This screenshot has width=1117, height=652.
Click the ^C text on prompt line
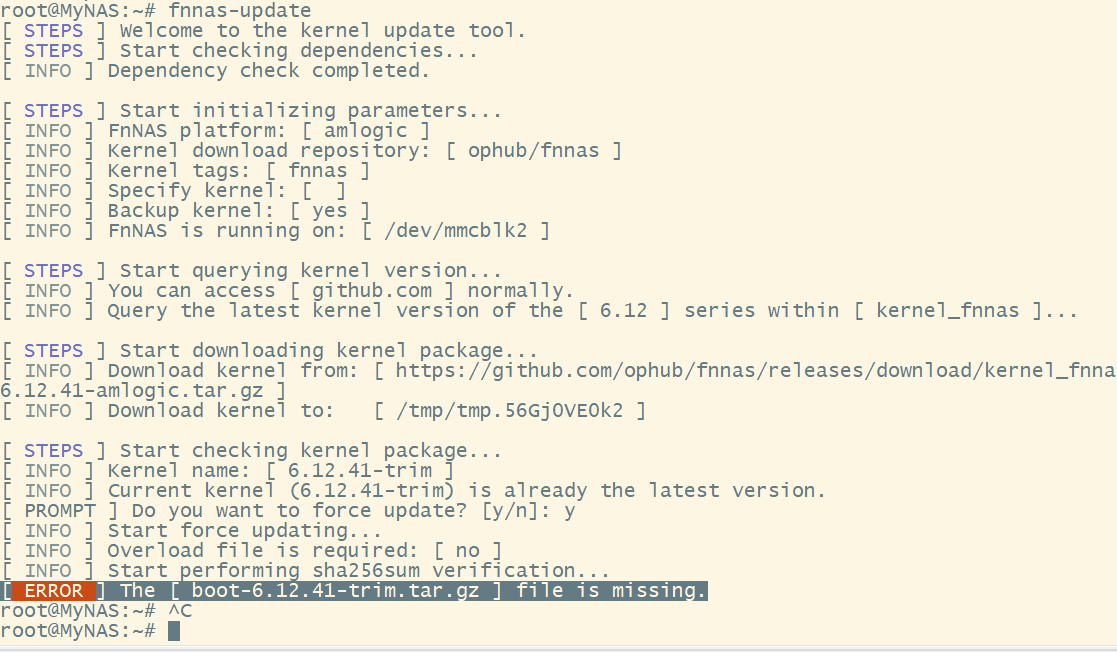(x=180, y=611)
